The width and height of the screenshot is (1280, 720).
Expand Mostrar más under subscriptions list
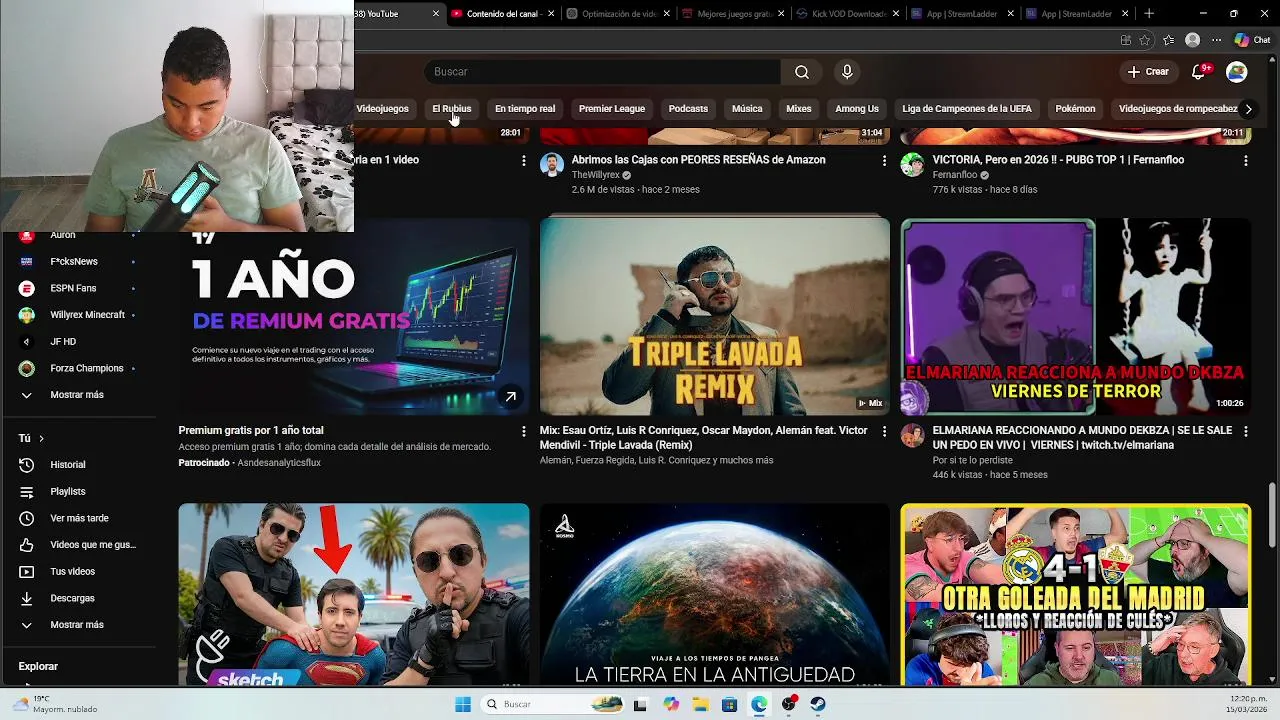tap(78, 395)
